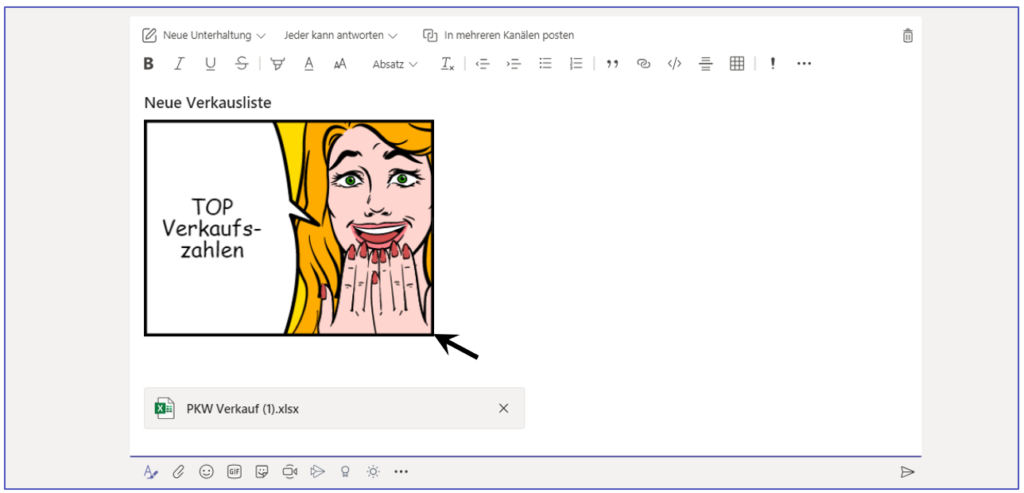Insert a table
The image size is (1024, 493).
(737, 63)
